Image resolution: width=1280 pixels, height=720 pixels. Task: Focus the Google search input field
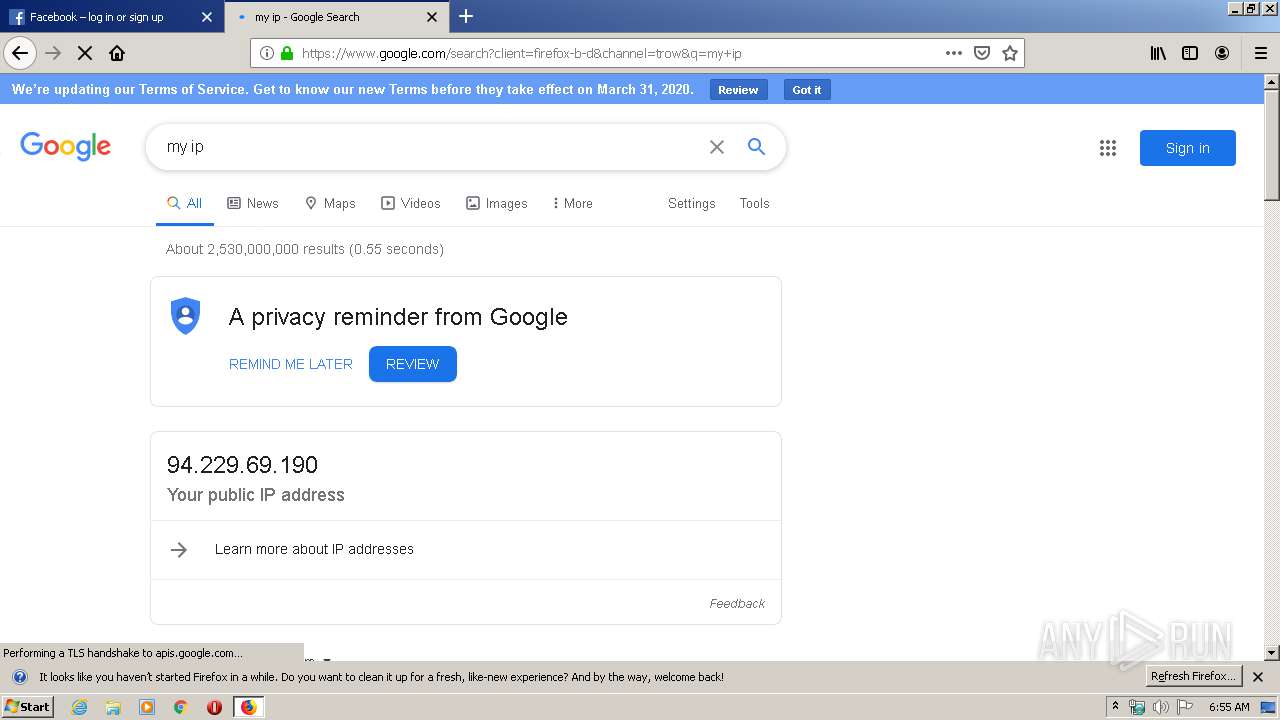coord(430,147)
